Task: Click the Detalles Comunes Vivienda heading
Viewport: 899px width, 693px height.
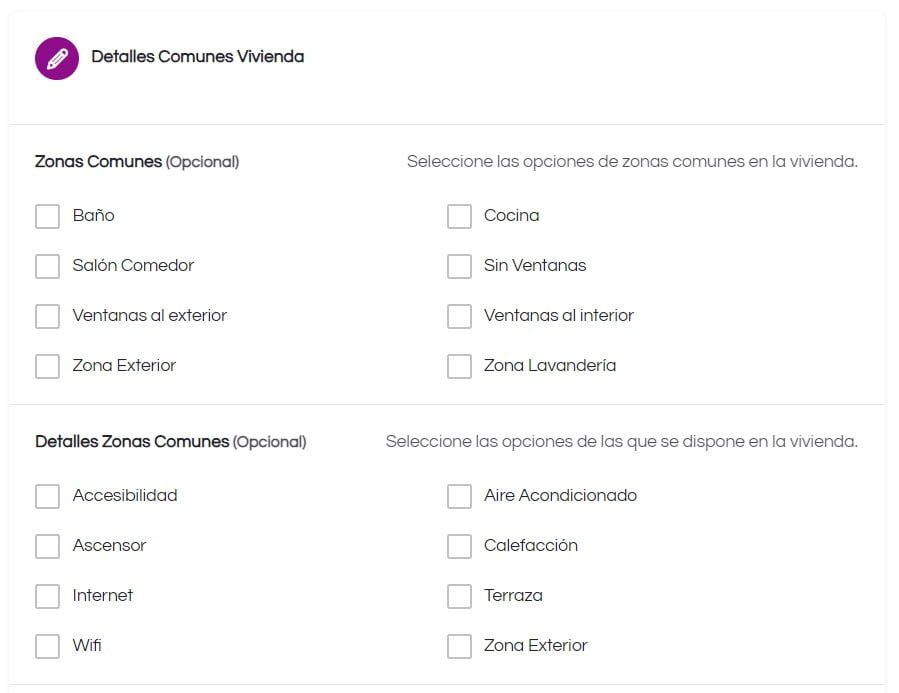Action: (x=198, y=57)
